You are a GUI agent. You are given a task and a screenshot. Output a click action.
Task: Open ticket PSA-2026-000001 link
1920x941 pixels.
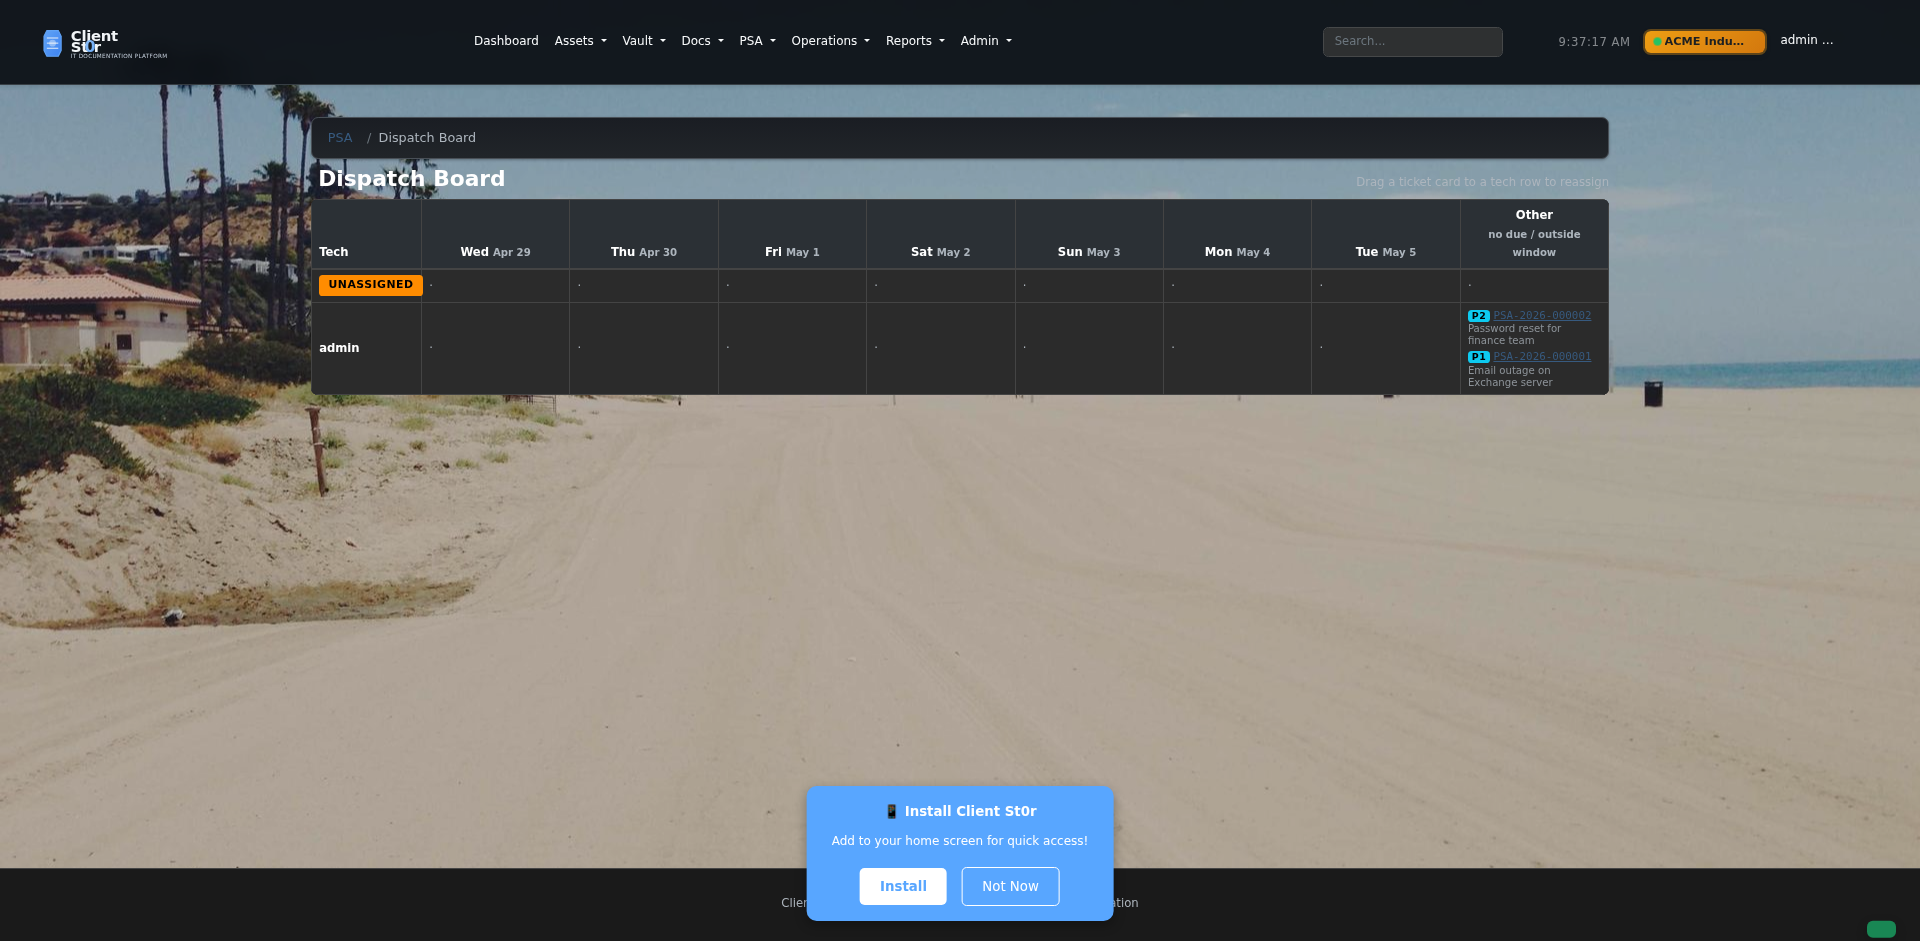tap(1542, 357)
